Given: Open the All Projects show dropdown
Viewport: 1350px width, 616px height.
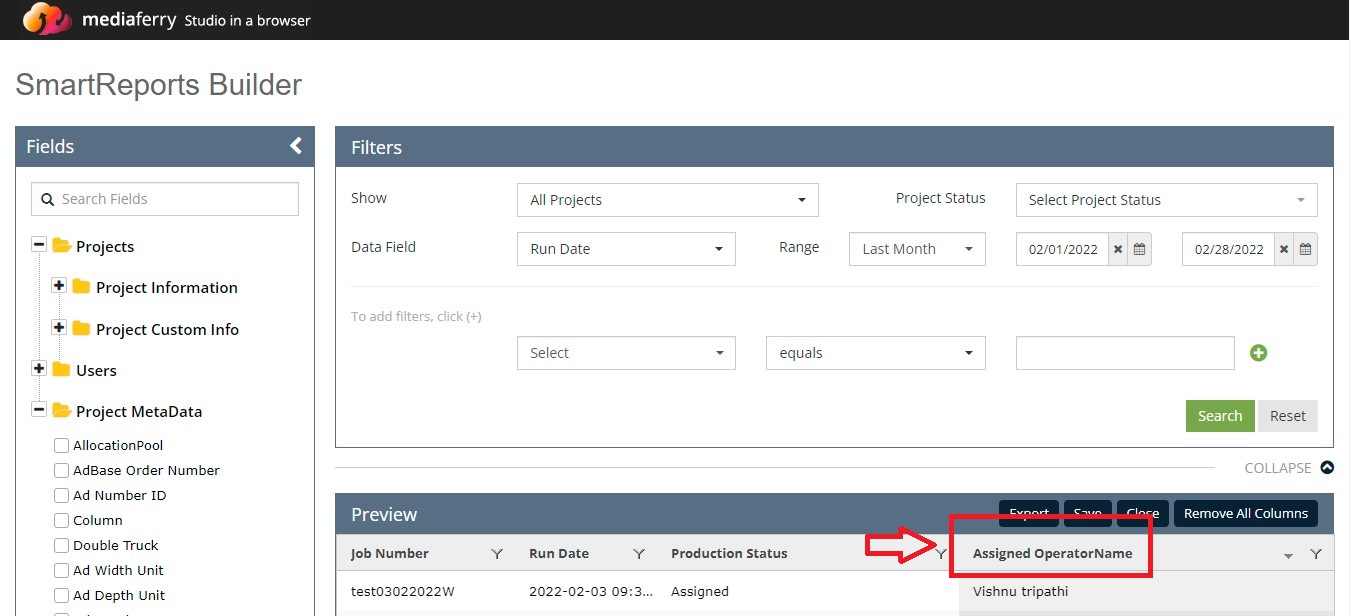Looking at the screenshot, I should click(x=667, y=200).
